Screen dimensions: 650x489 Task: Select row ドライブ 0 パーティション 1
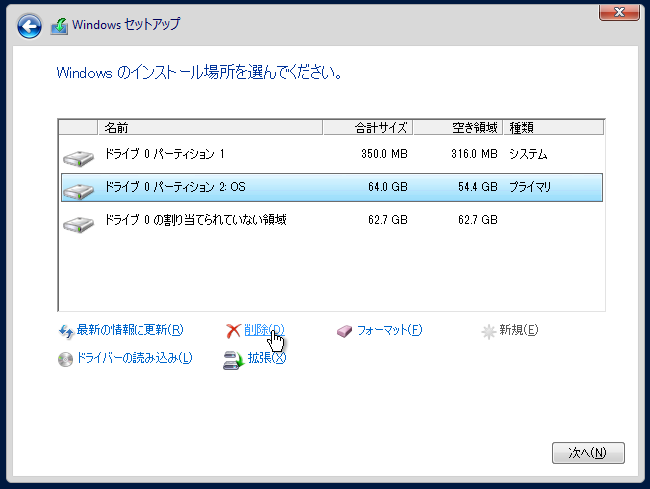click(x=332, y=154)
